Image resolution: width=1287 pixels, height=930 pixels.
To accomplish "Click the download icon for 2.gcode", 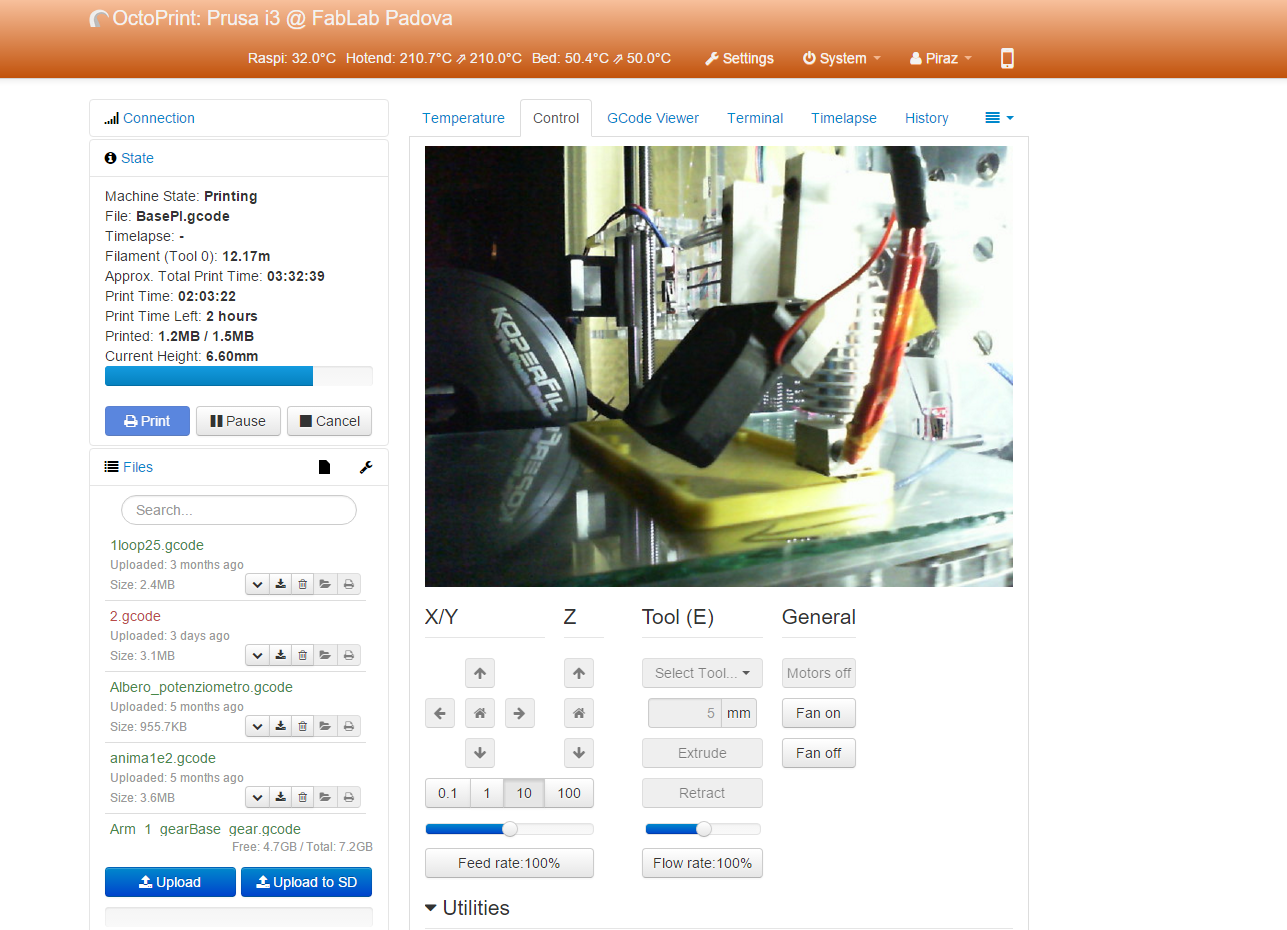I will click(281, 655).
